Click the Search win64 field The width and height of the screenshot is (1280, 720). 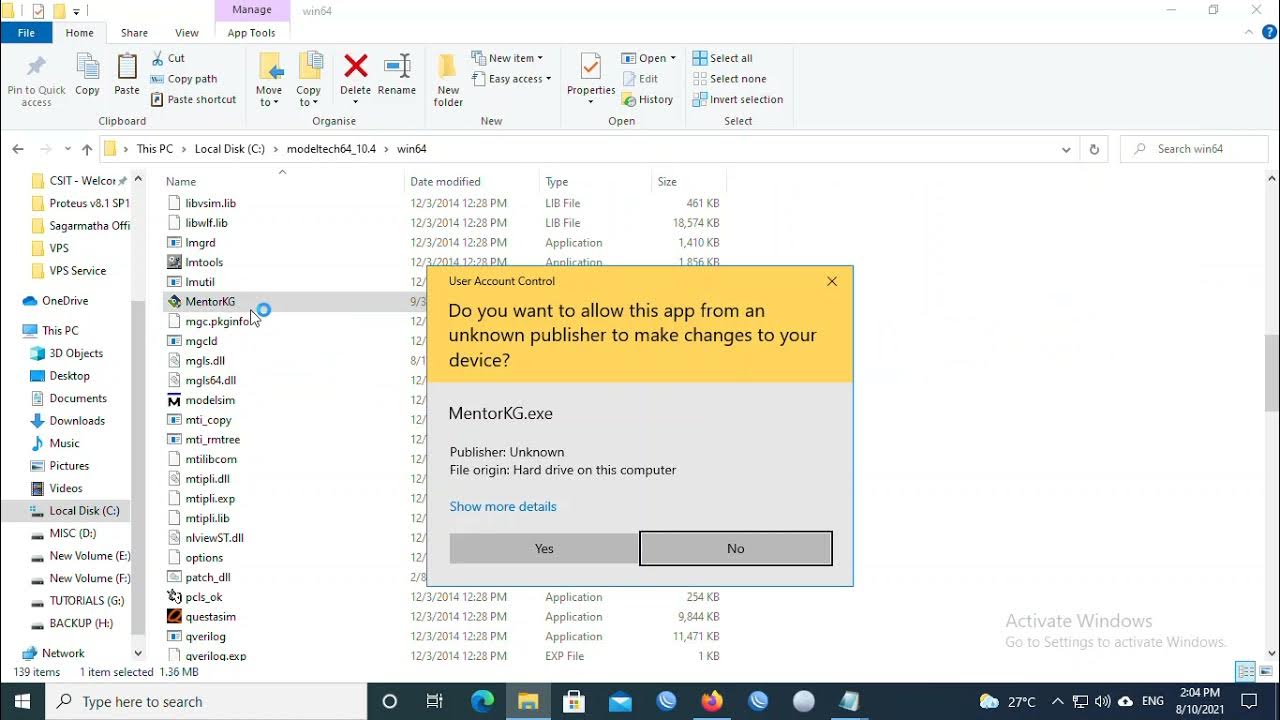1194,149
